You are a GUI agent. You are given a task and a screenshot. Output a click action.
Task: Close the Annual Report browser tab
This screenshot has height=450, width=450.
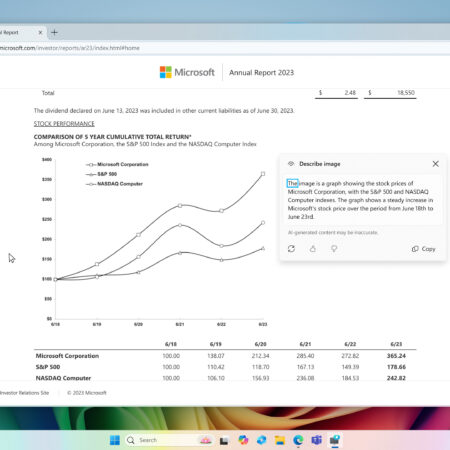pyautogui.click(x=40, y=32)
